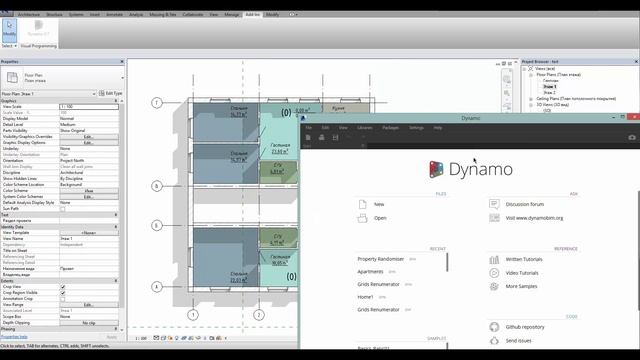This screenshot has width=640, height=360.
Task: Open the Manage ribbon tab
Action: click(232, 14)
